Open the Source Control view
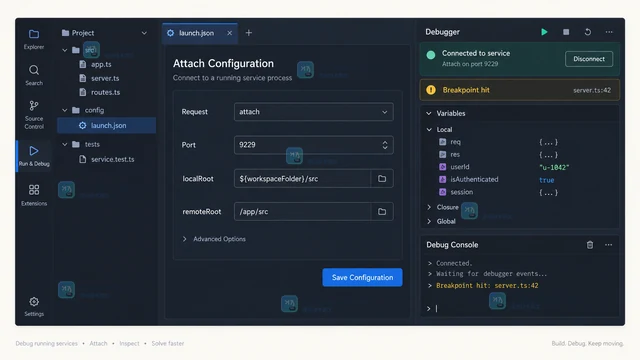The image size is (640, 360). pos(34,114)
